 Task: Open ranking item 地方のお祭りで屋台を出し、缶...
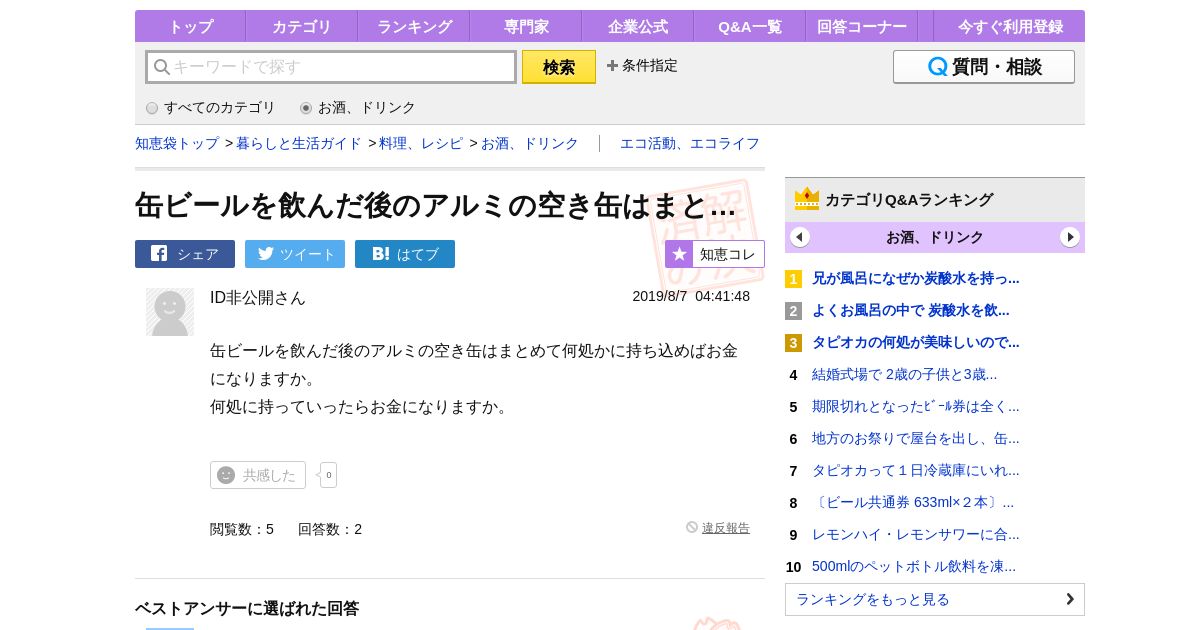coord(916,438)
